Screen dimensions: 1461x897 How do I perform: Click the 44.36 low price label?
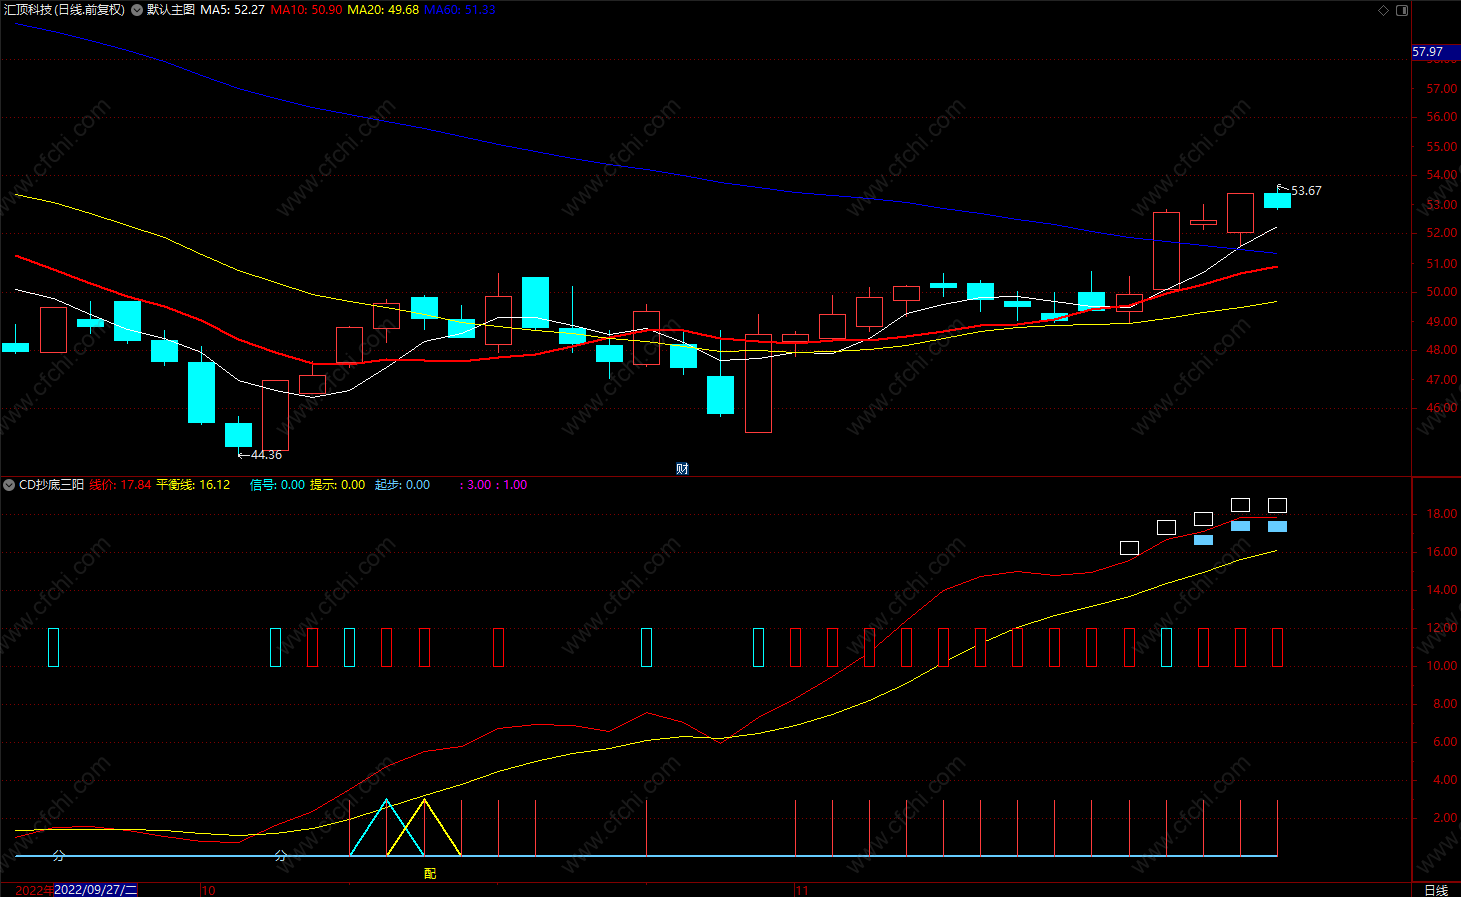point(266,455)
